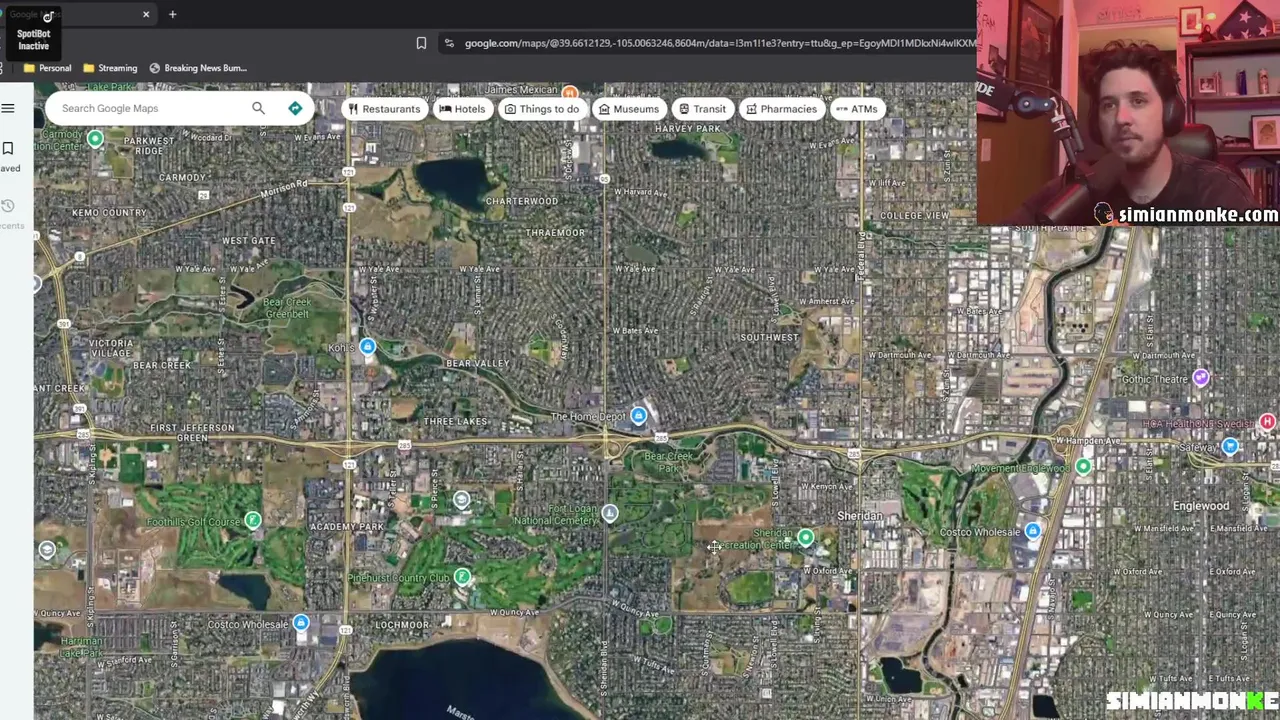Click the Kohl's shopping pin
Viewport: 1280px width, 720px height.
368,347
